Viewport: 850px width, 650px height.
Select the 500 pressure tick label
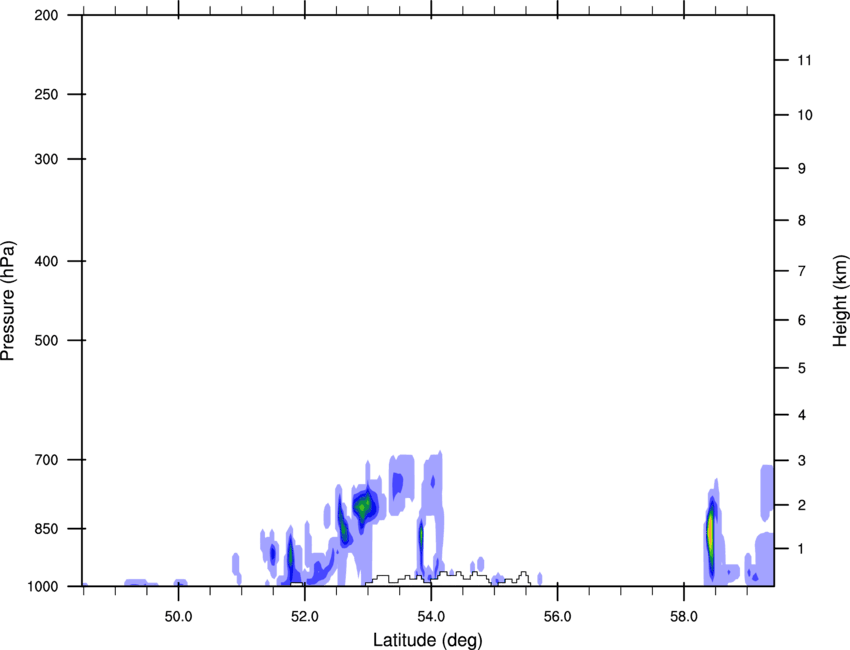(x=46, y=340)
